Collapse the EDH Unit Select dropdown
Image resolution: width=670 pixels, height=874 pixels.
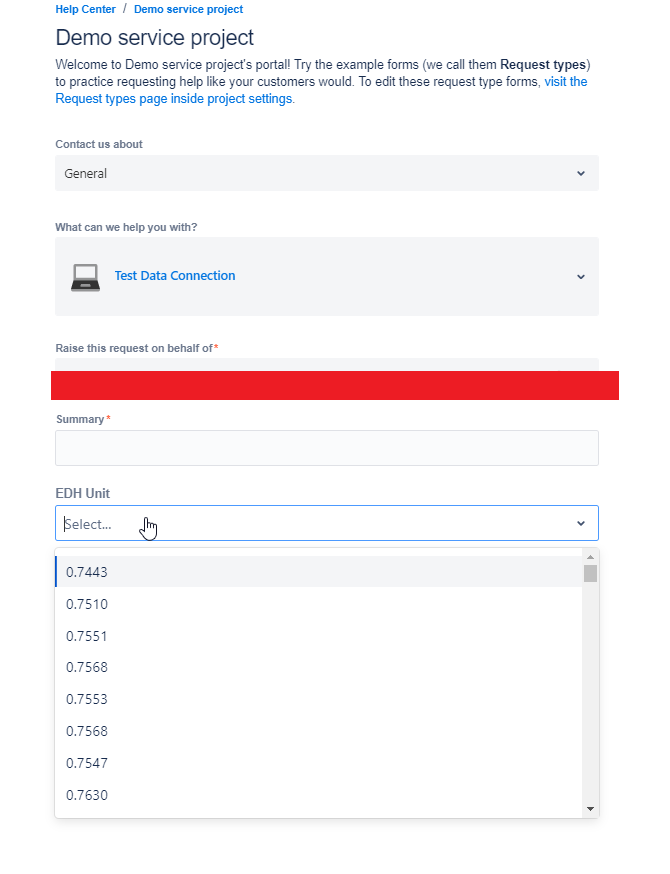[x=581, y=523]
